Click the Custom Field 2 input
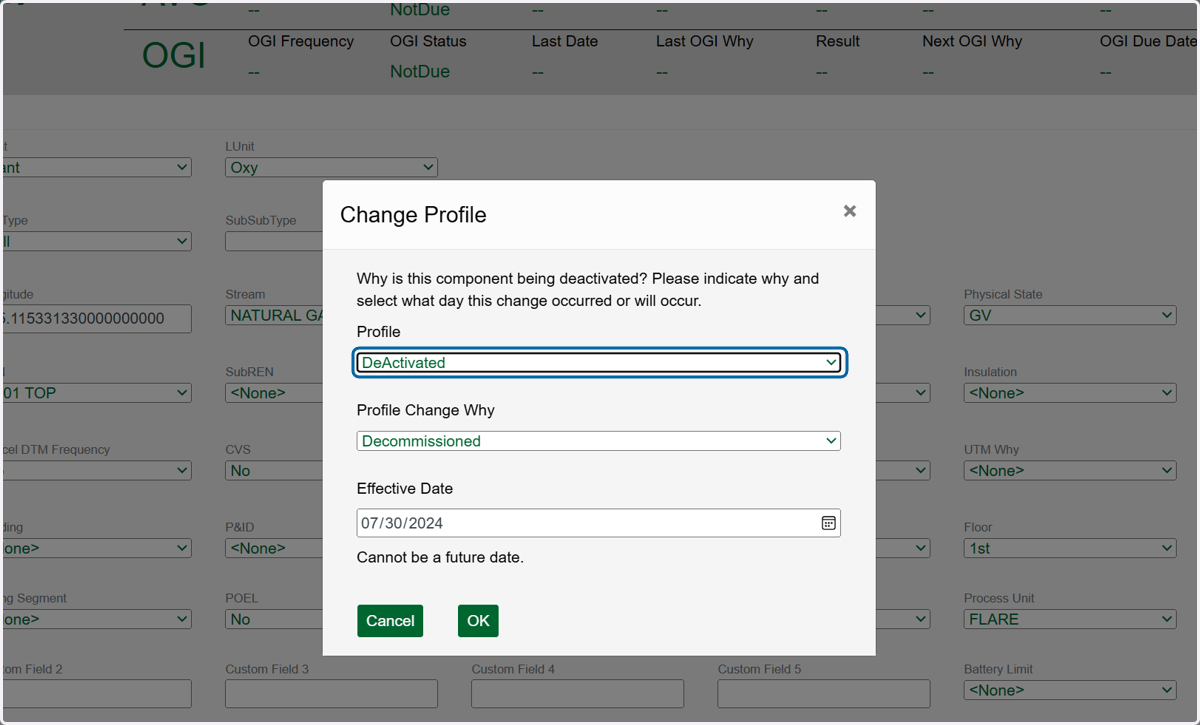 (x=96, y=694)
